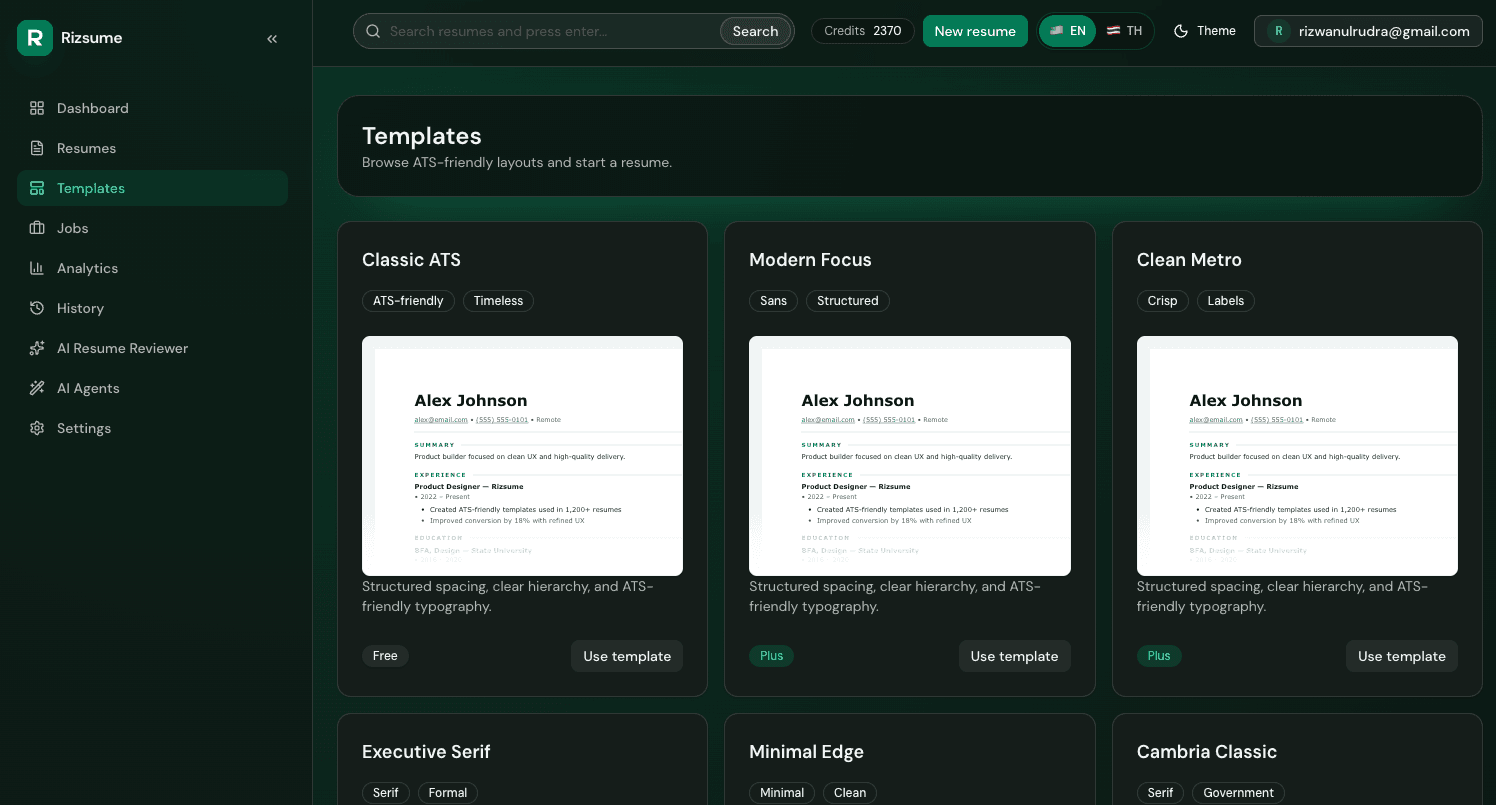This screenshot has height=805, width=1496.
Task: Use template for Classic ATS
Action: 627,656
